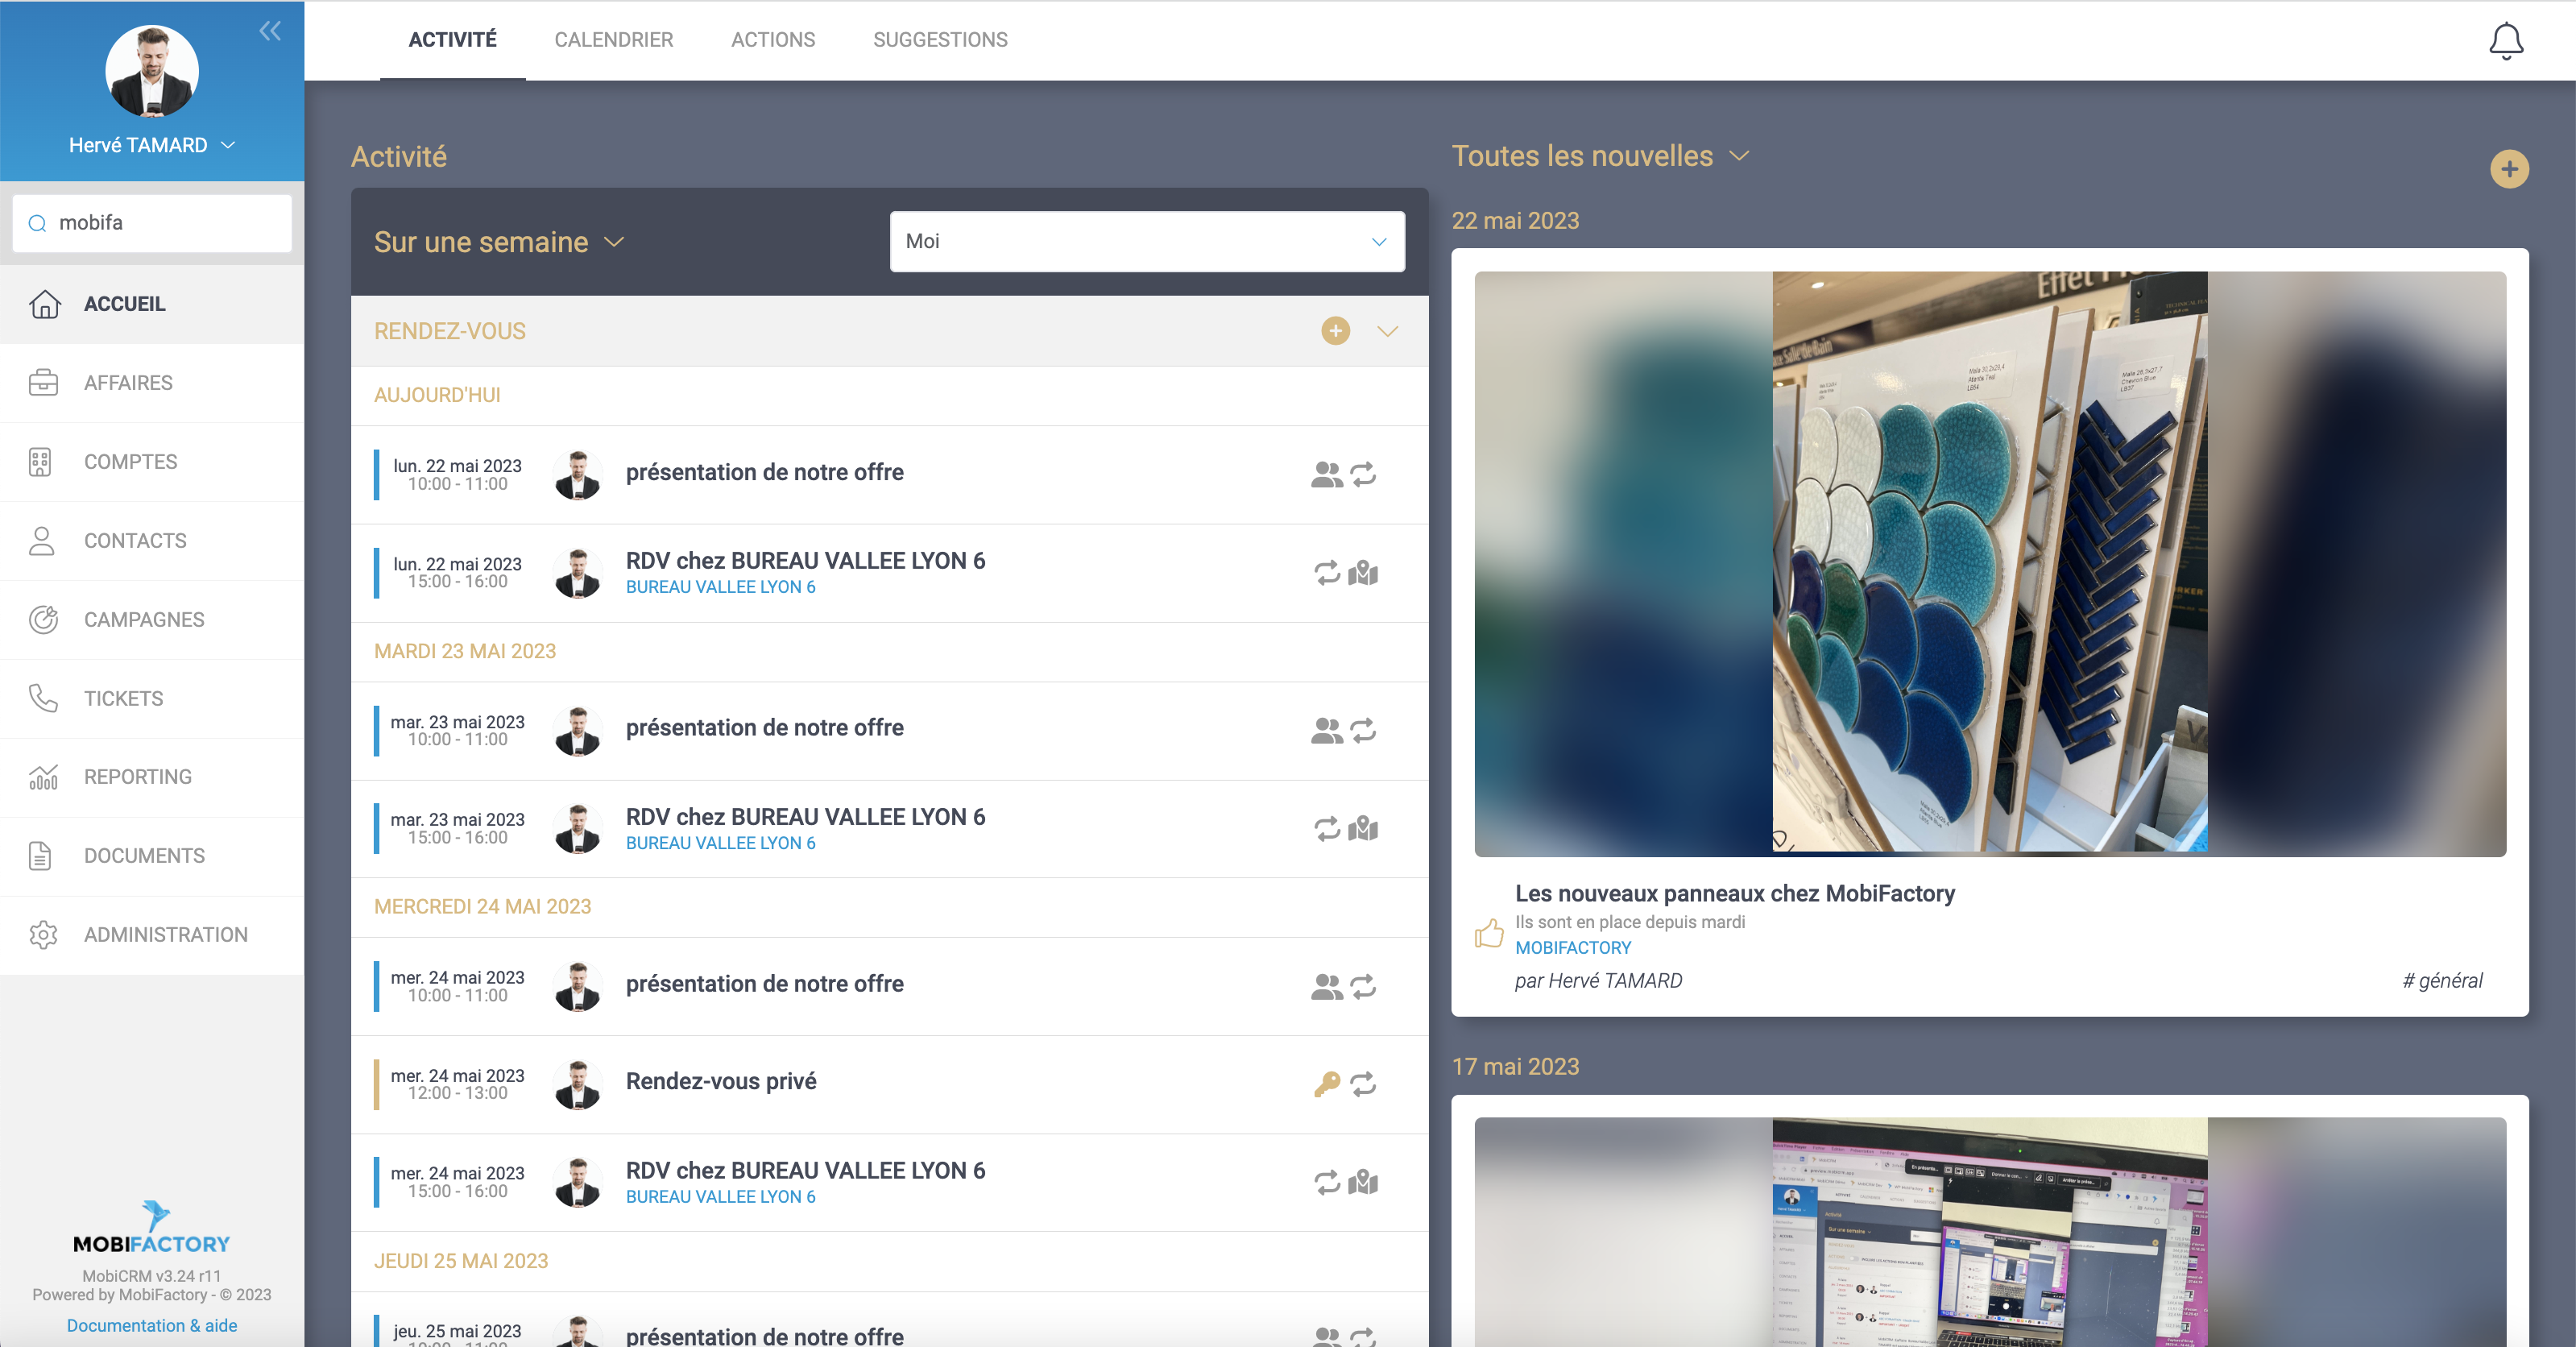Open map for today's 15:00 Bureau Vallee RDV
2576x1347 pixels.
(1363, 574)
